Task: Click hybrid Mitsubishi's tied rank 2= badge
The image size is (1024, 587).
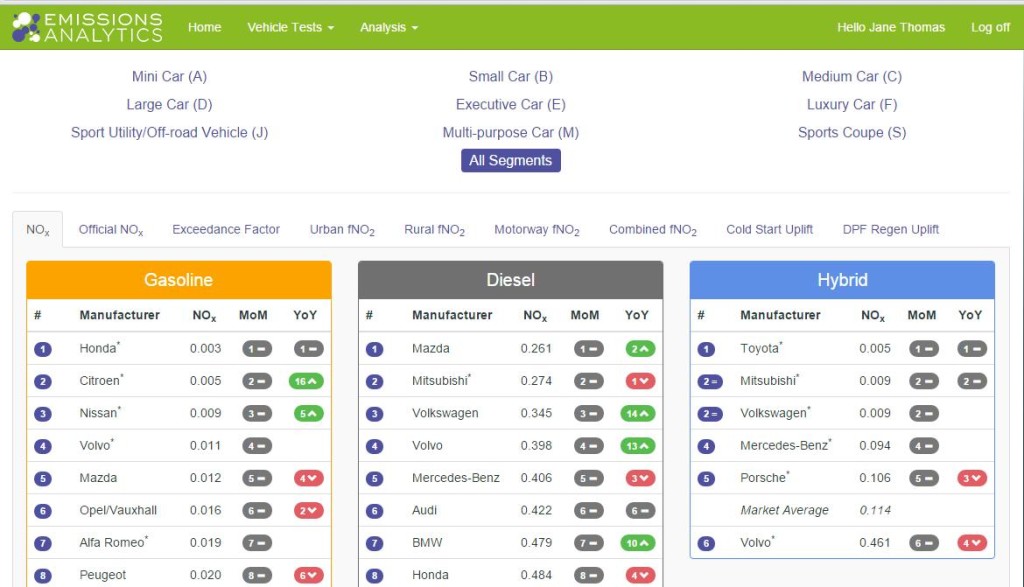Action: pos(710,381)
